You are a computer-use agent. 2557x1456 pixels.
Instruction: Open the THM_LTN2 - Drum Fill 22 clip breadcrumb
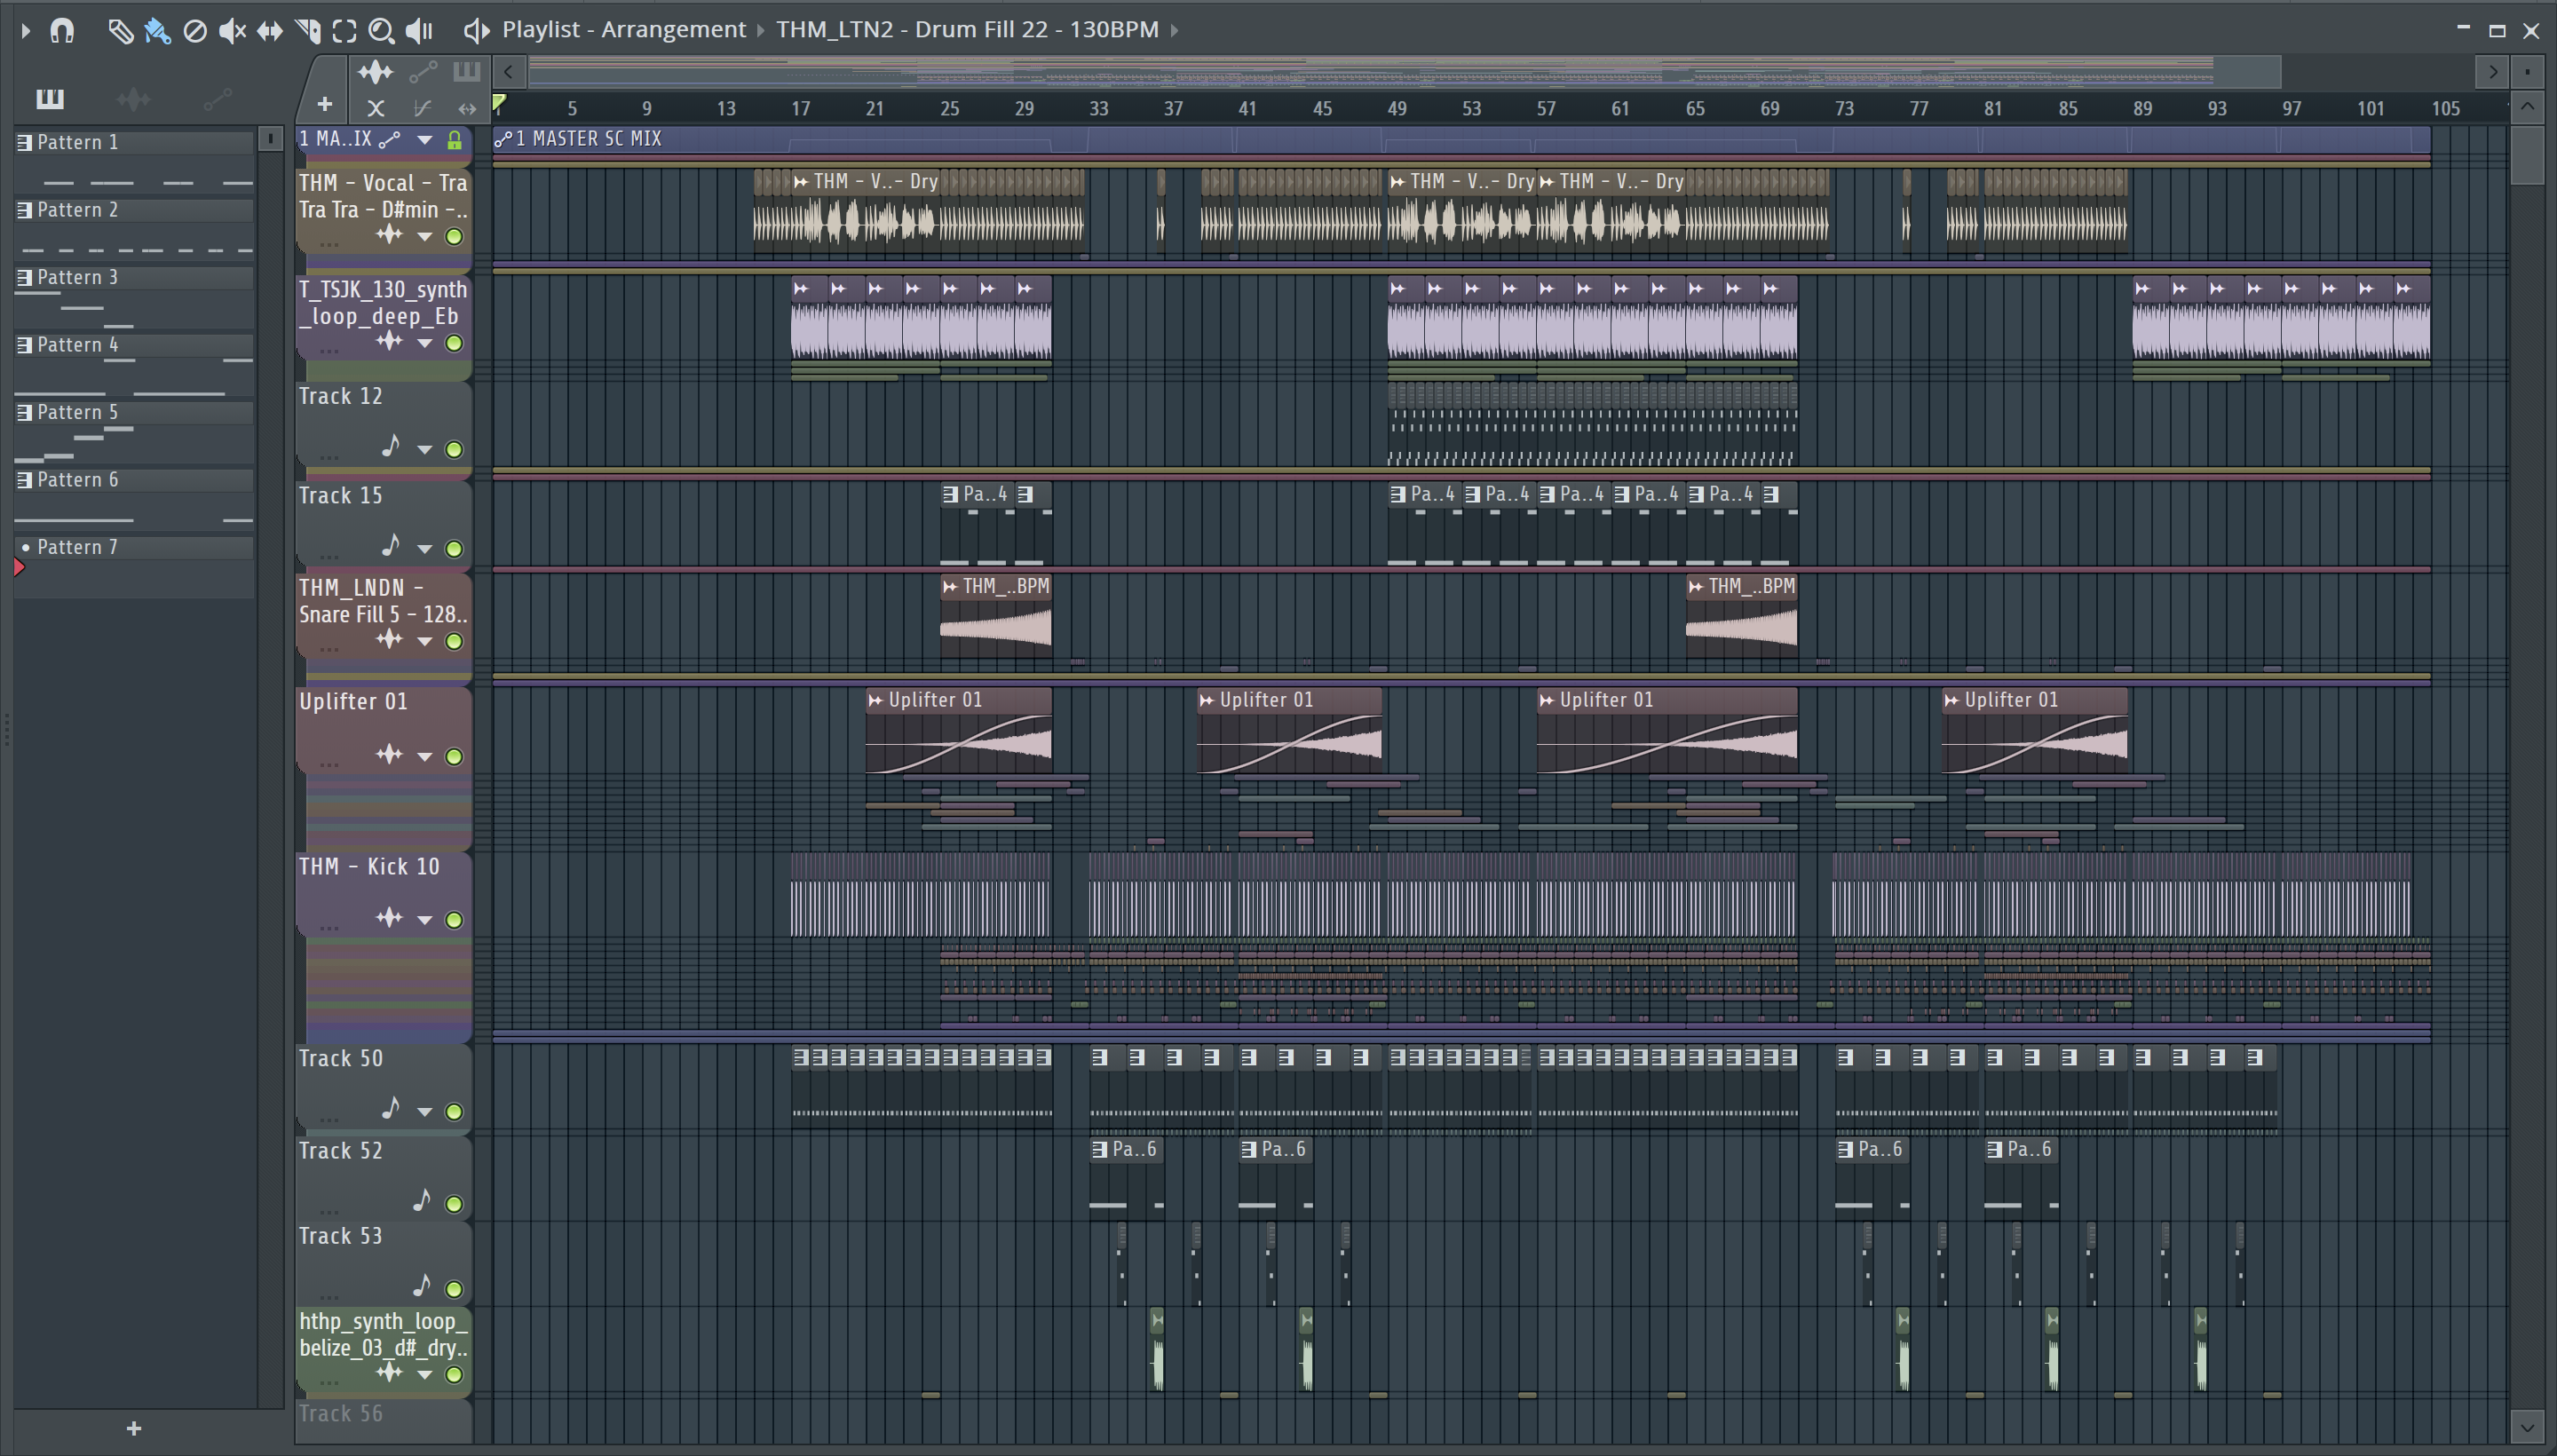[x=967, y=30]
